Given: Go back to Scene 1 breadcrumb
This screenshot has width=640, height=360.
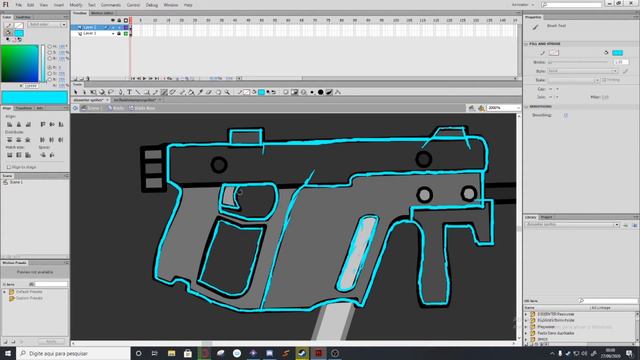Looking at the screenshot, I should 91,108.
